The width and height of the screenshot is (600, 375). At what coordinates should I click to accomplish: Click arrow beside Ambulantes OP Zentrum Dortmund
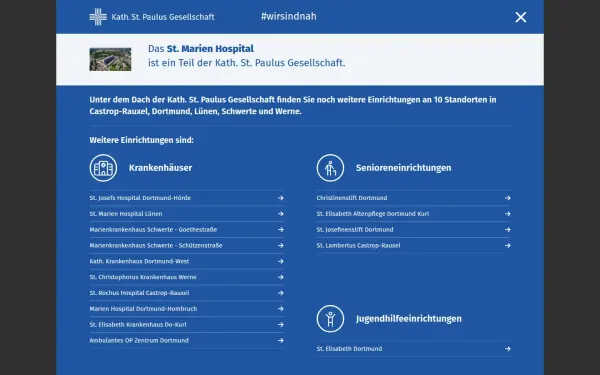click(280, 341)
